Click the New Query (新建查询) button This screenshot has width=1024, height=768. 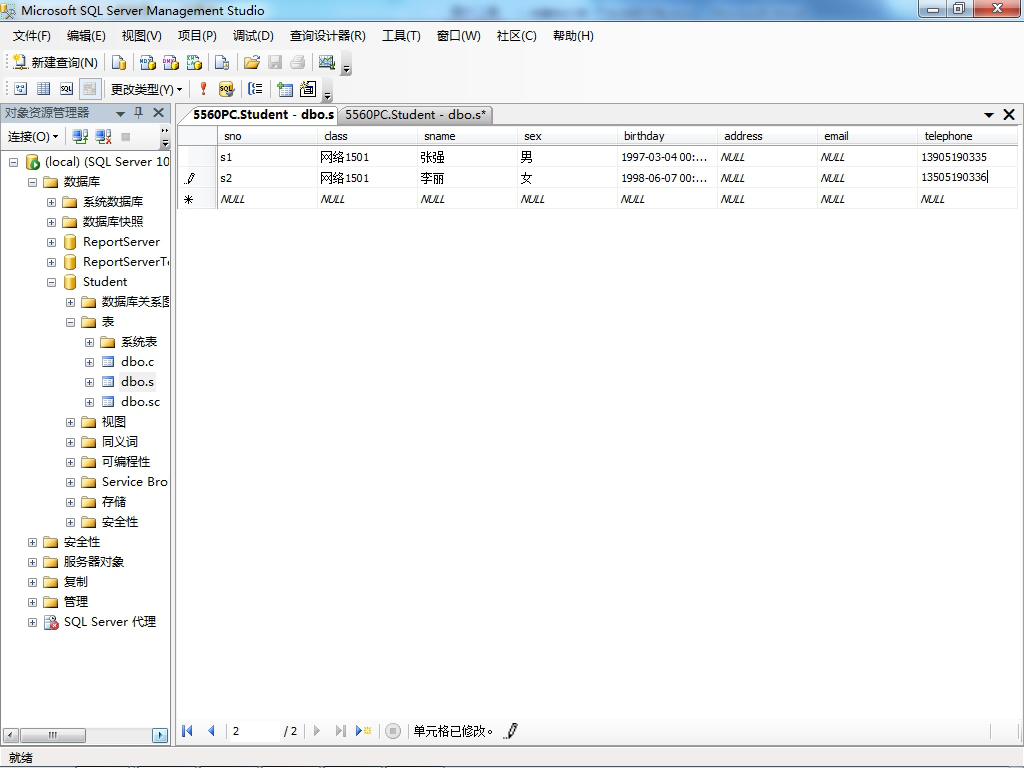(x=55, y=62)
